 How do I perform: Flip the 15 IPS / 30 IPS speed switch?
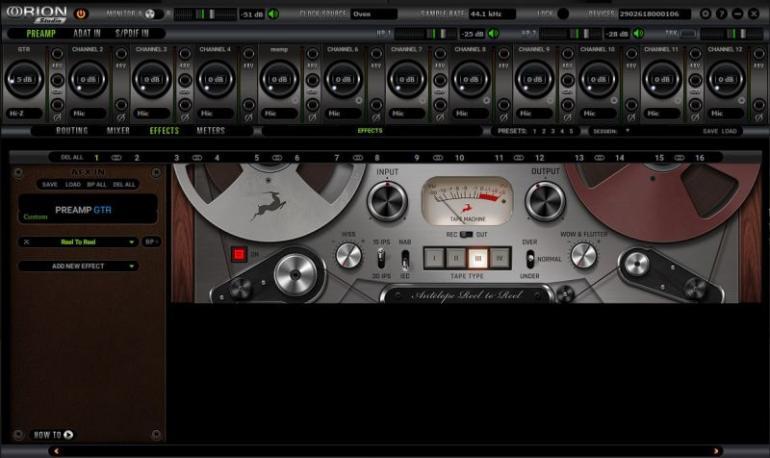tap(381, 258)
